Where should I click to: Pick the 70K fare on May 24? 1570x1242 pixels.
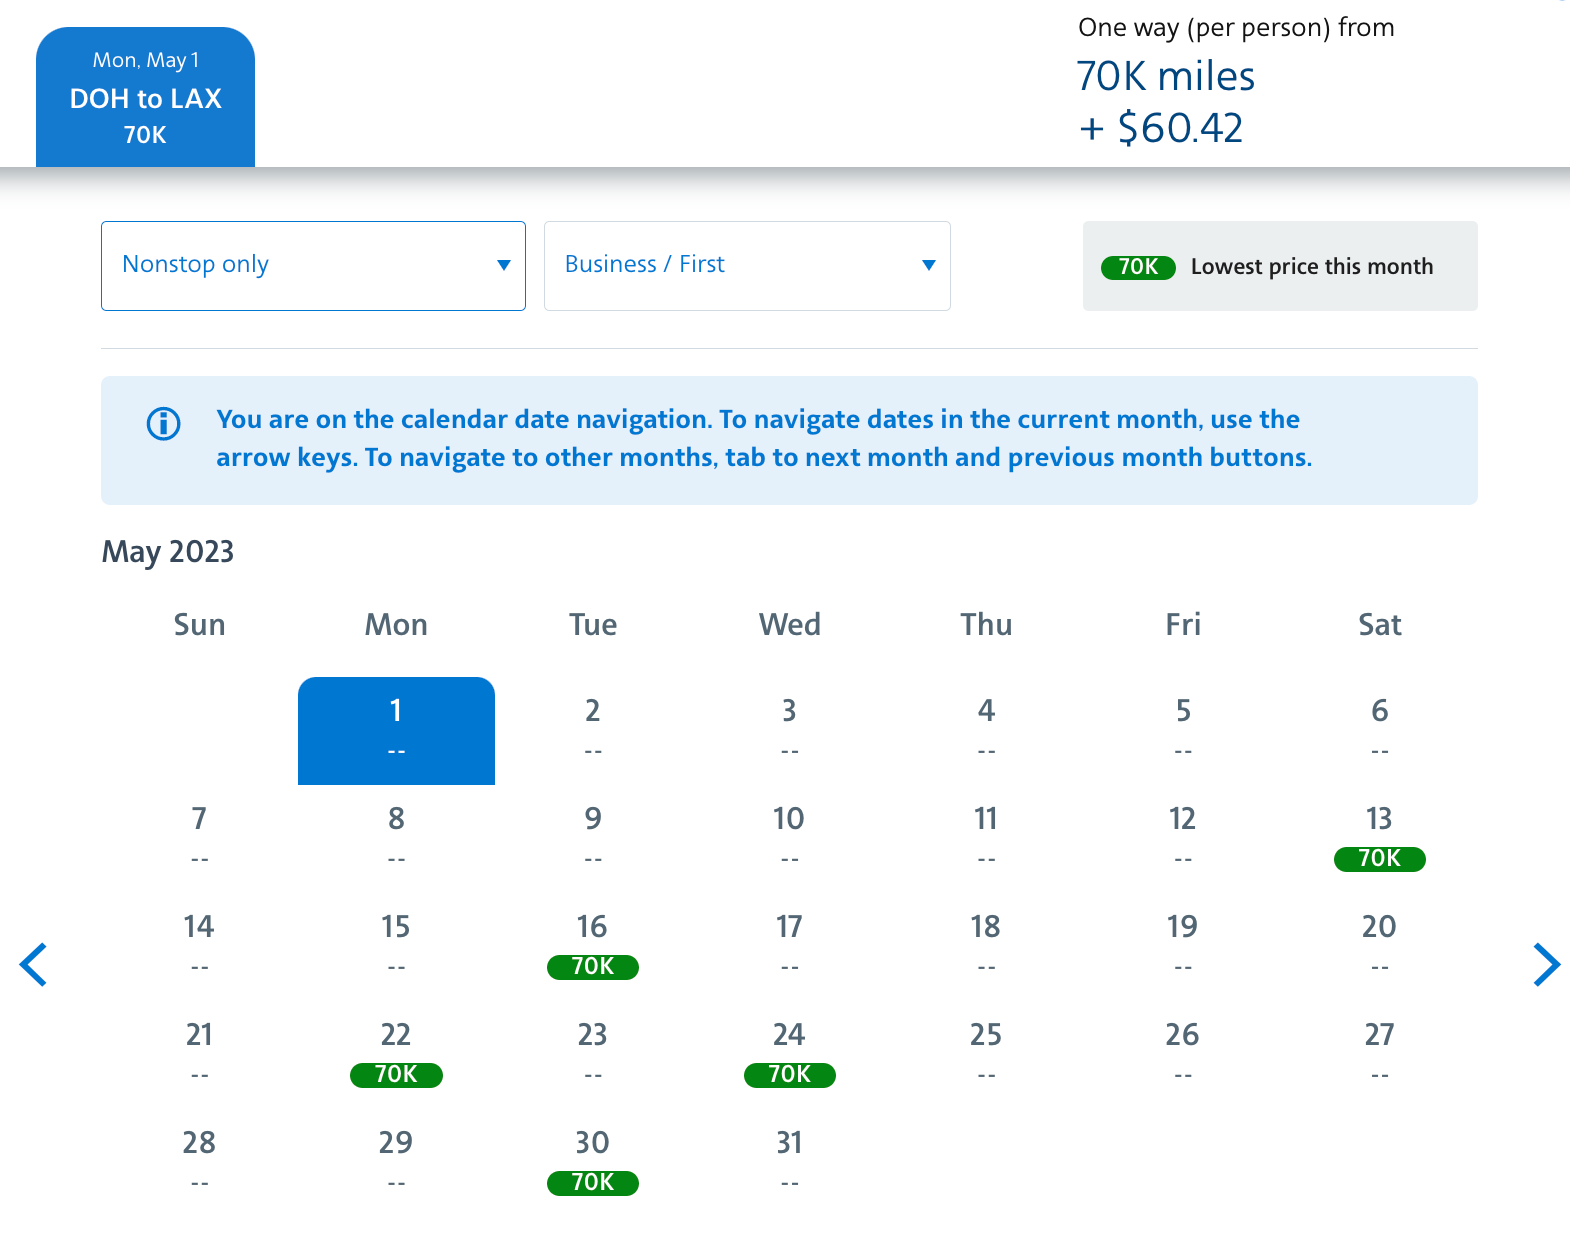[x=789, y=1074]
